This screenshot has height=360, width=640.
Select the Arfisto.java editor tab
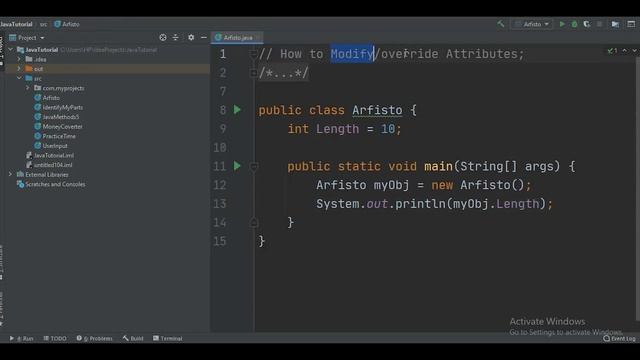pos(237,38)
